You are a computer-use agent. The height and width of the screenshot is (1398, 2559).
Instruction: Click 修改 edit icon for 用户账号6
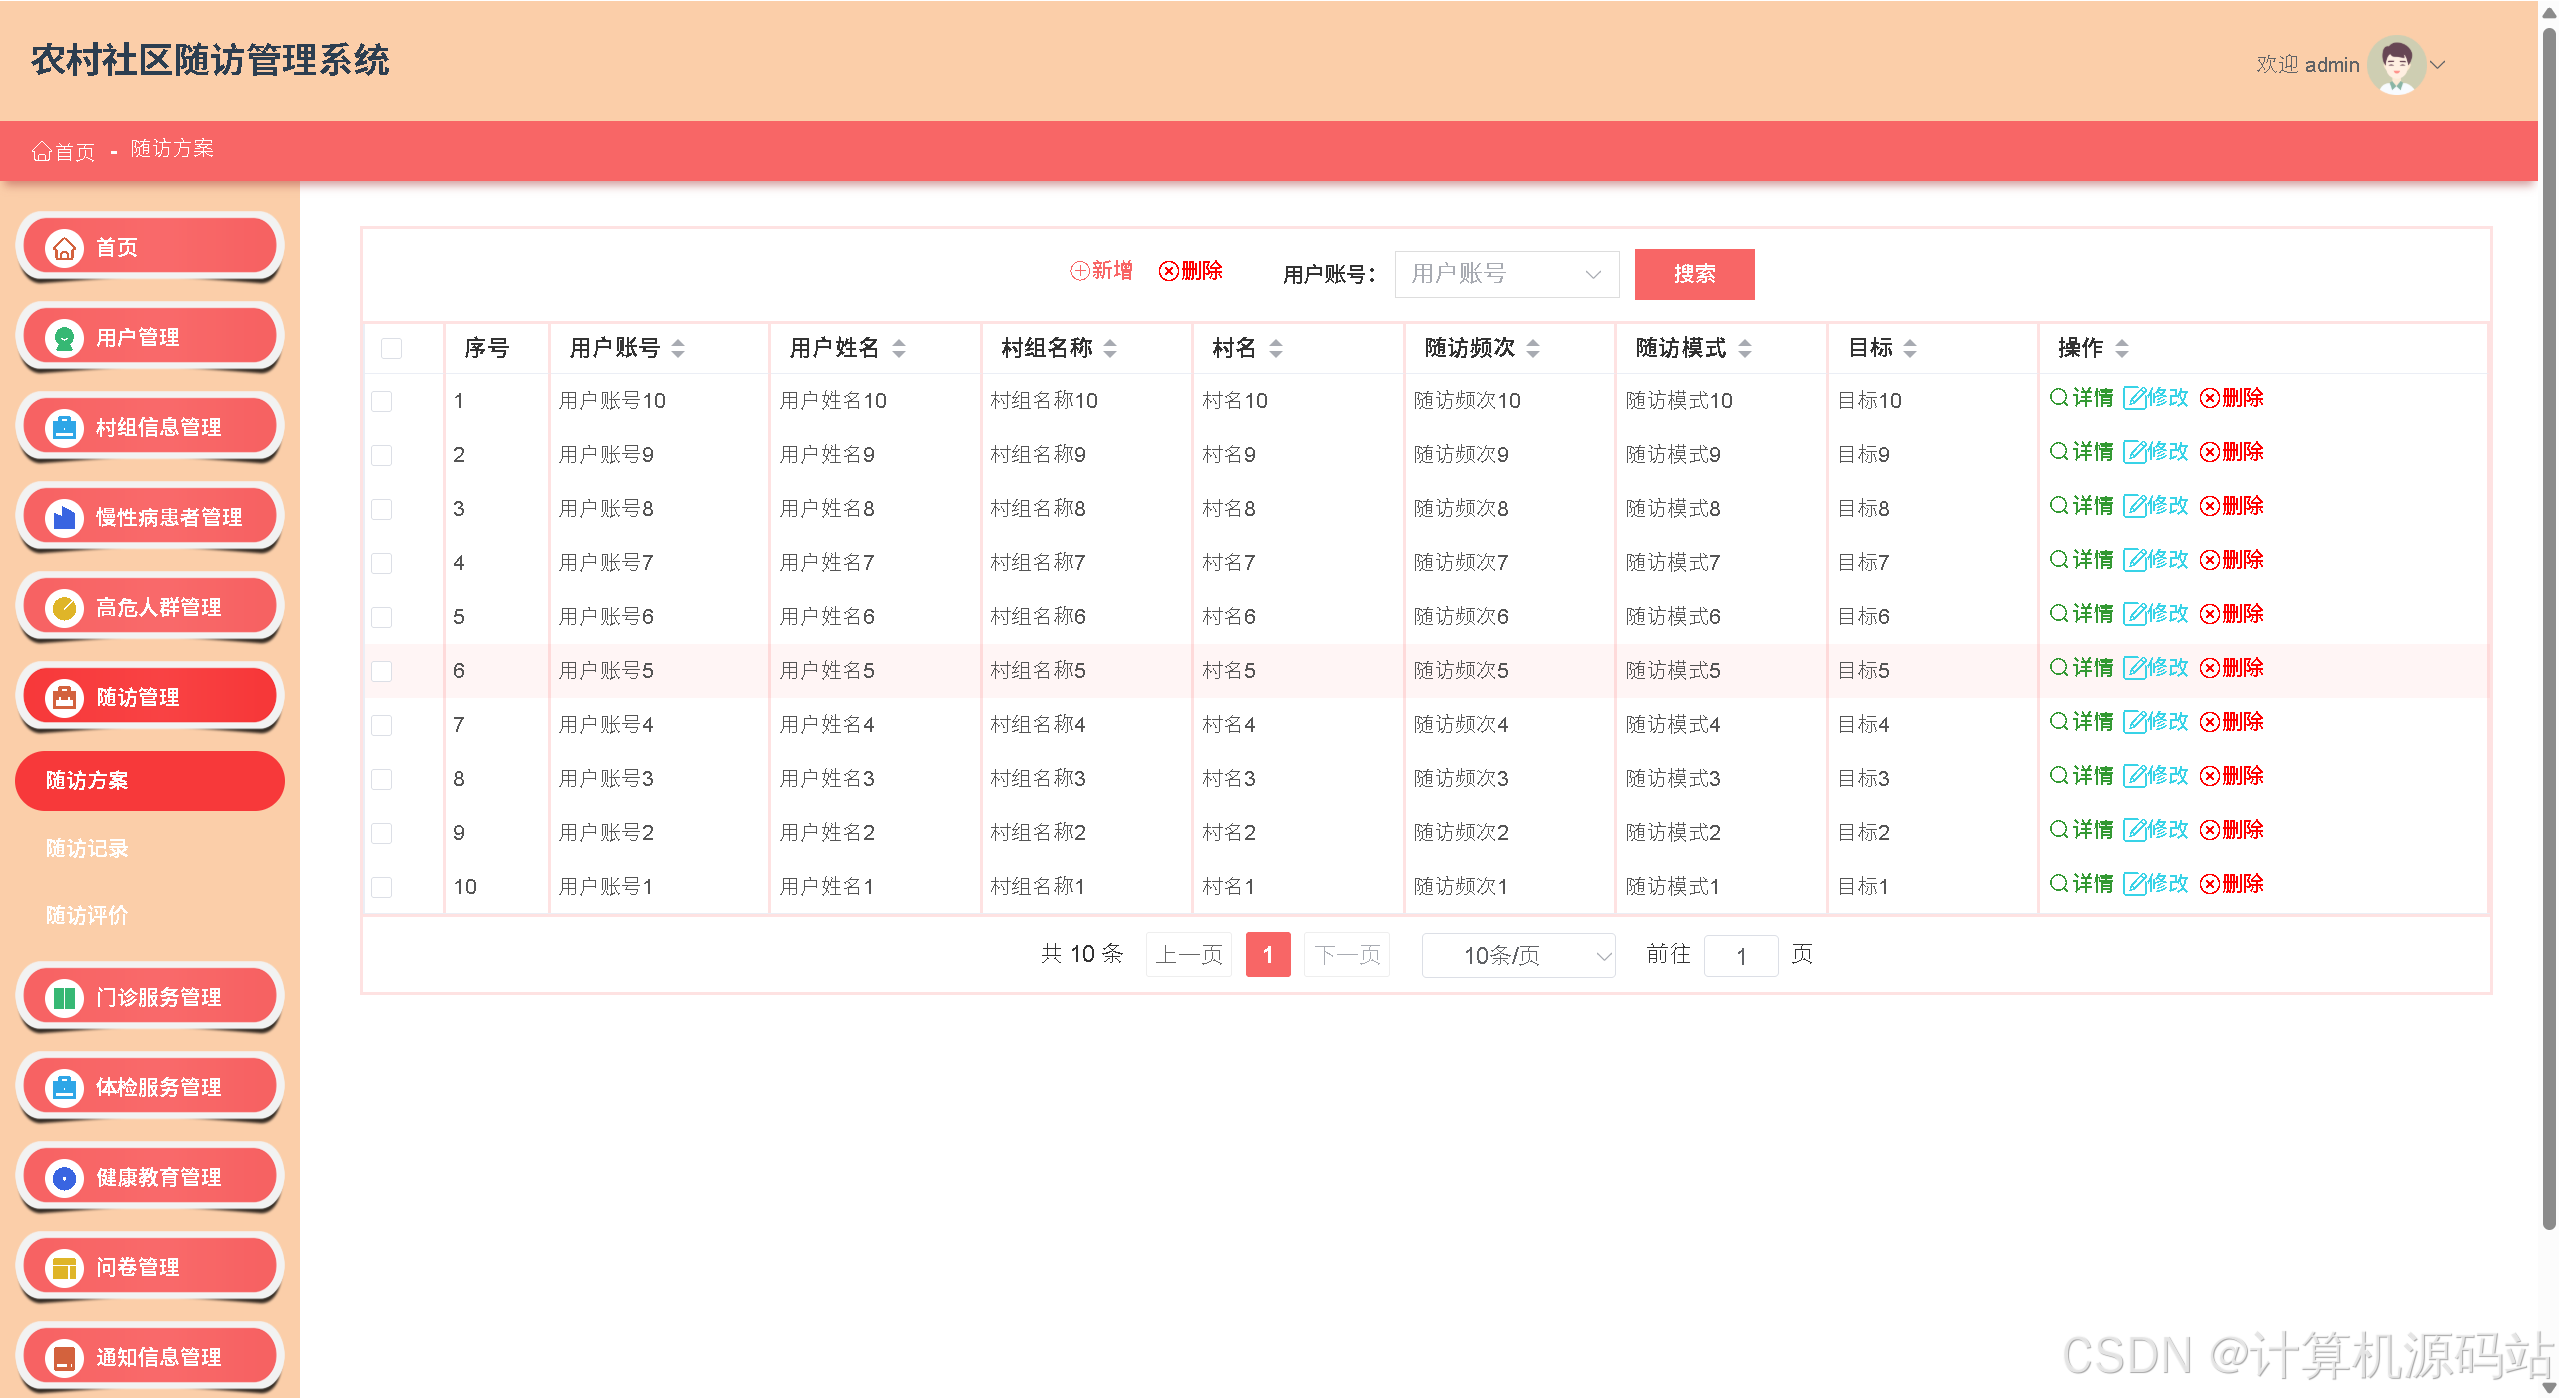[2134, 613]
